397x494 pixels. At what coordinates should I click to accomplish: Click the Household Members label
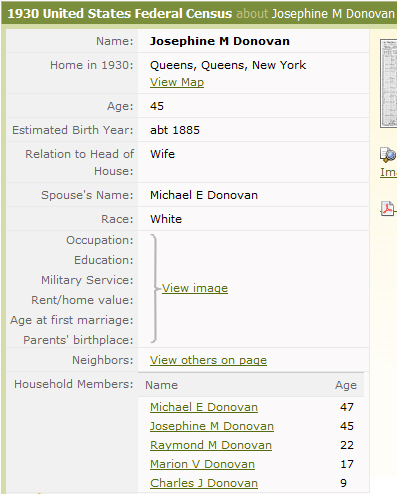pos(73,384)
